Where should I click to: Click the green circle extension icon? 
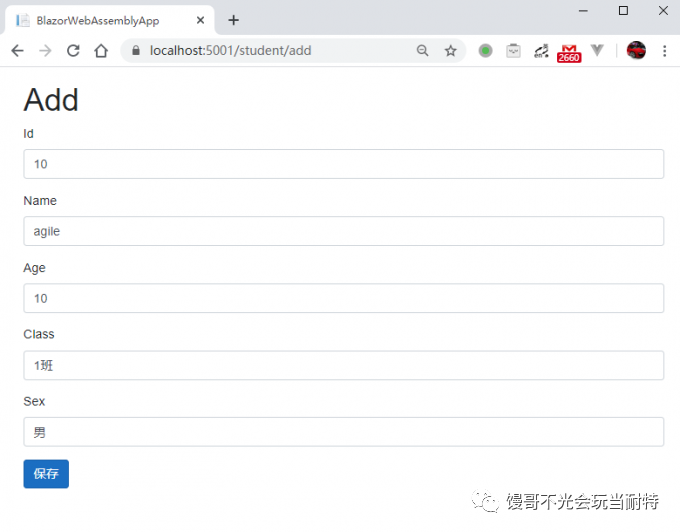click(485, 51)
